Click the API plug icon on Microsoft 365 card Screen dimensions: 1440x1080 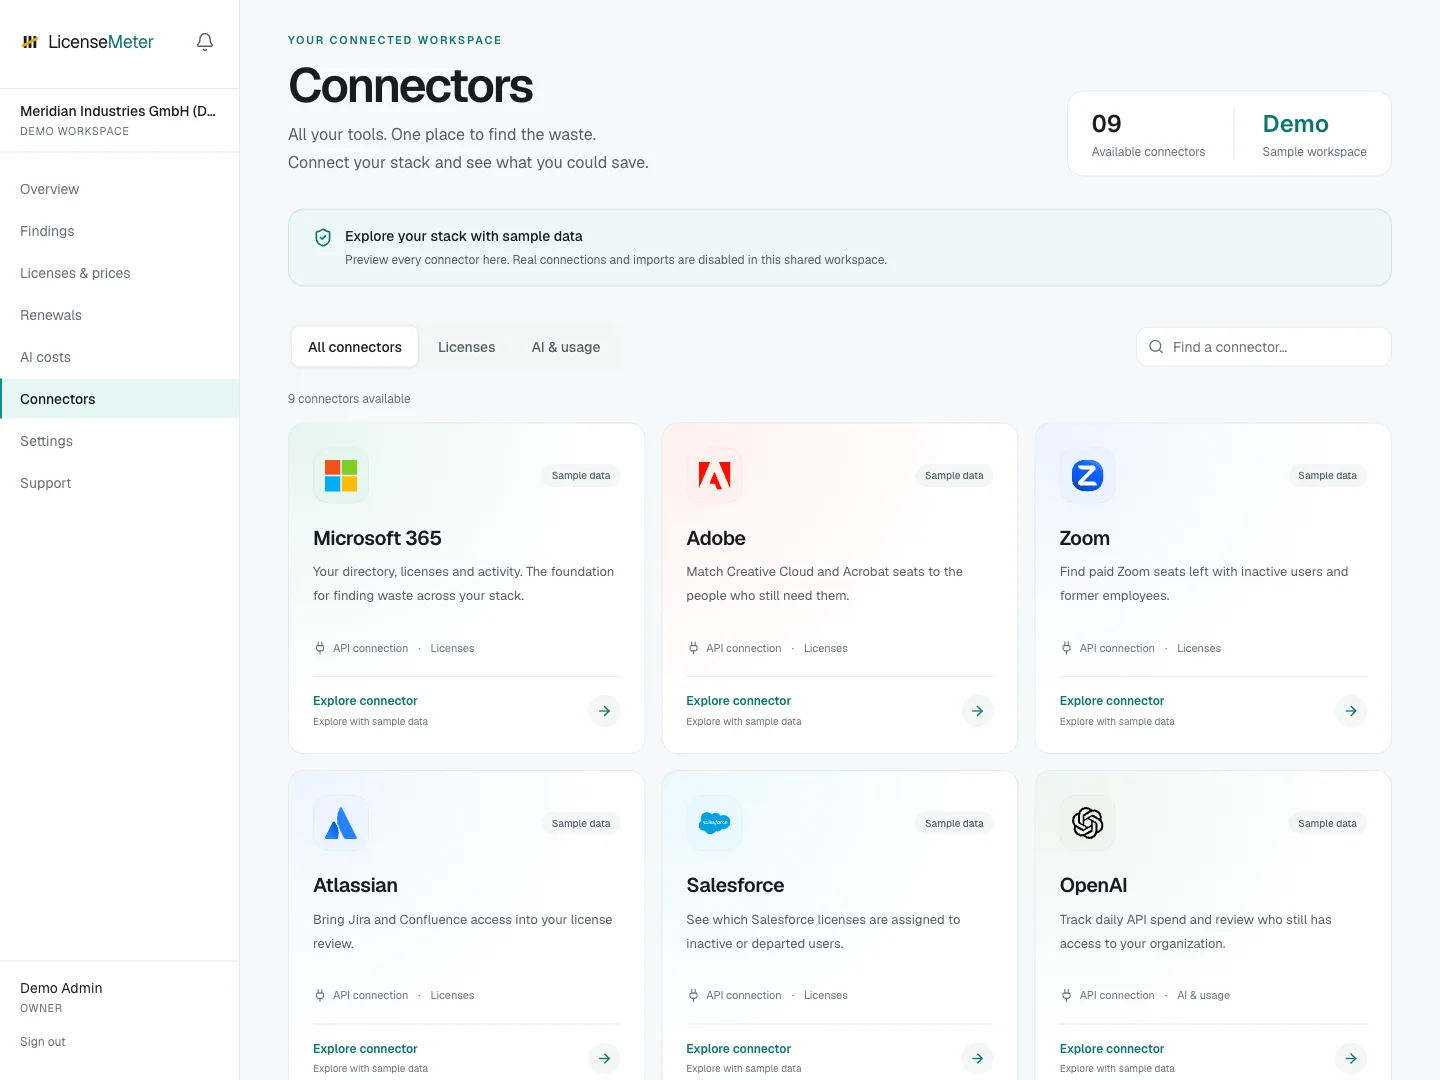(x=320, y=648)
